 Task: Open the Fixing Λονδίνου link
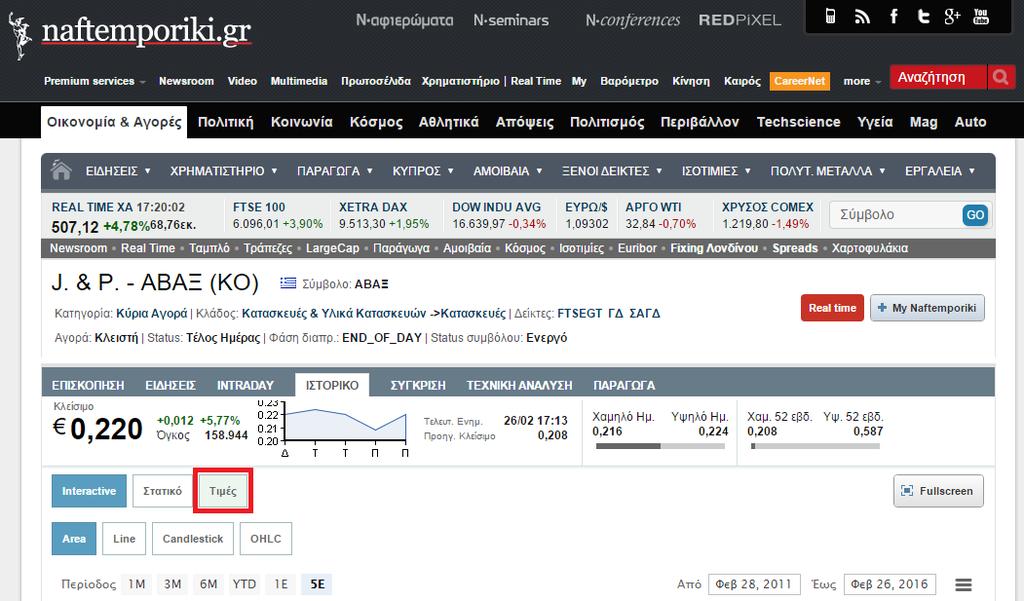point(714,248)
